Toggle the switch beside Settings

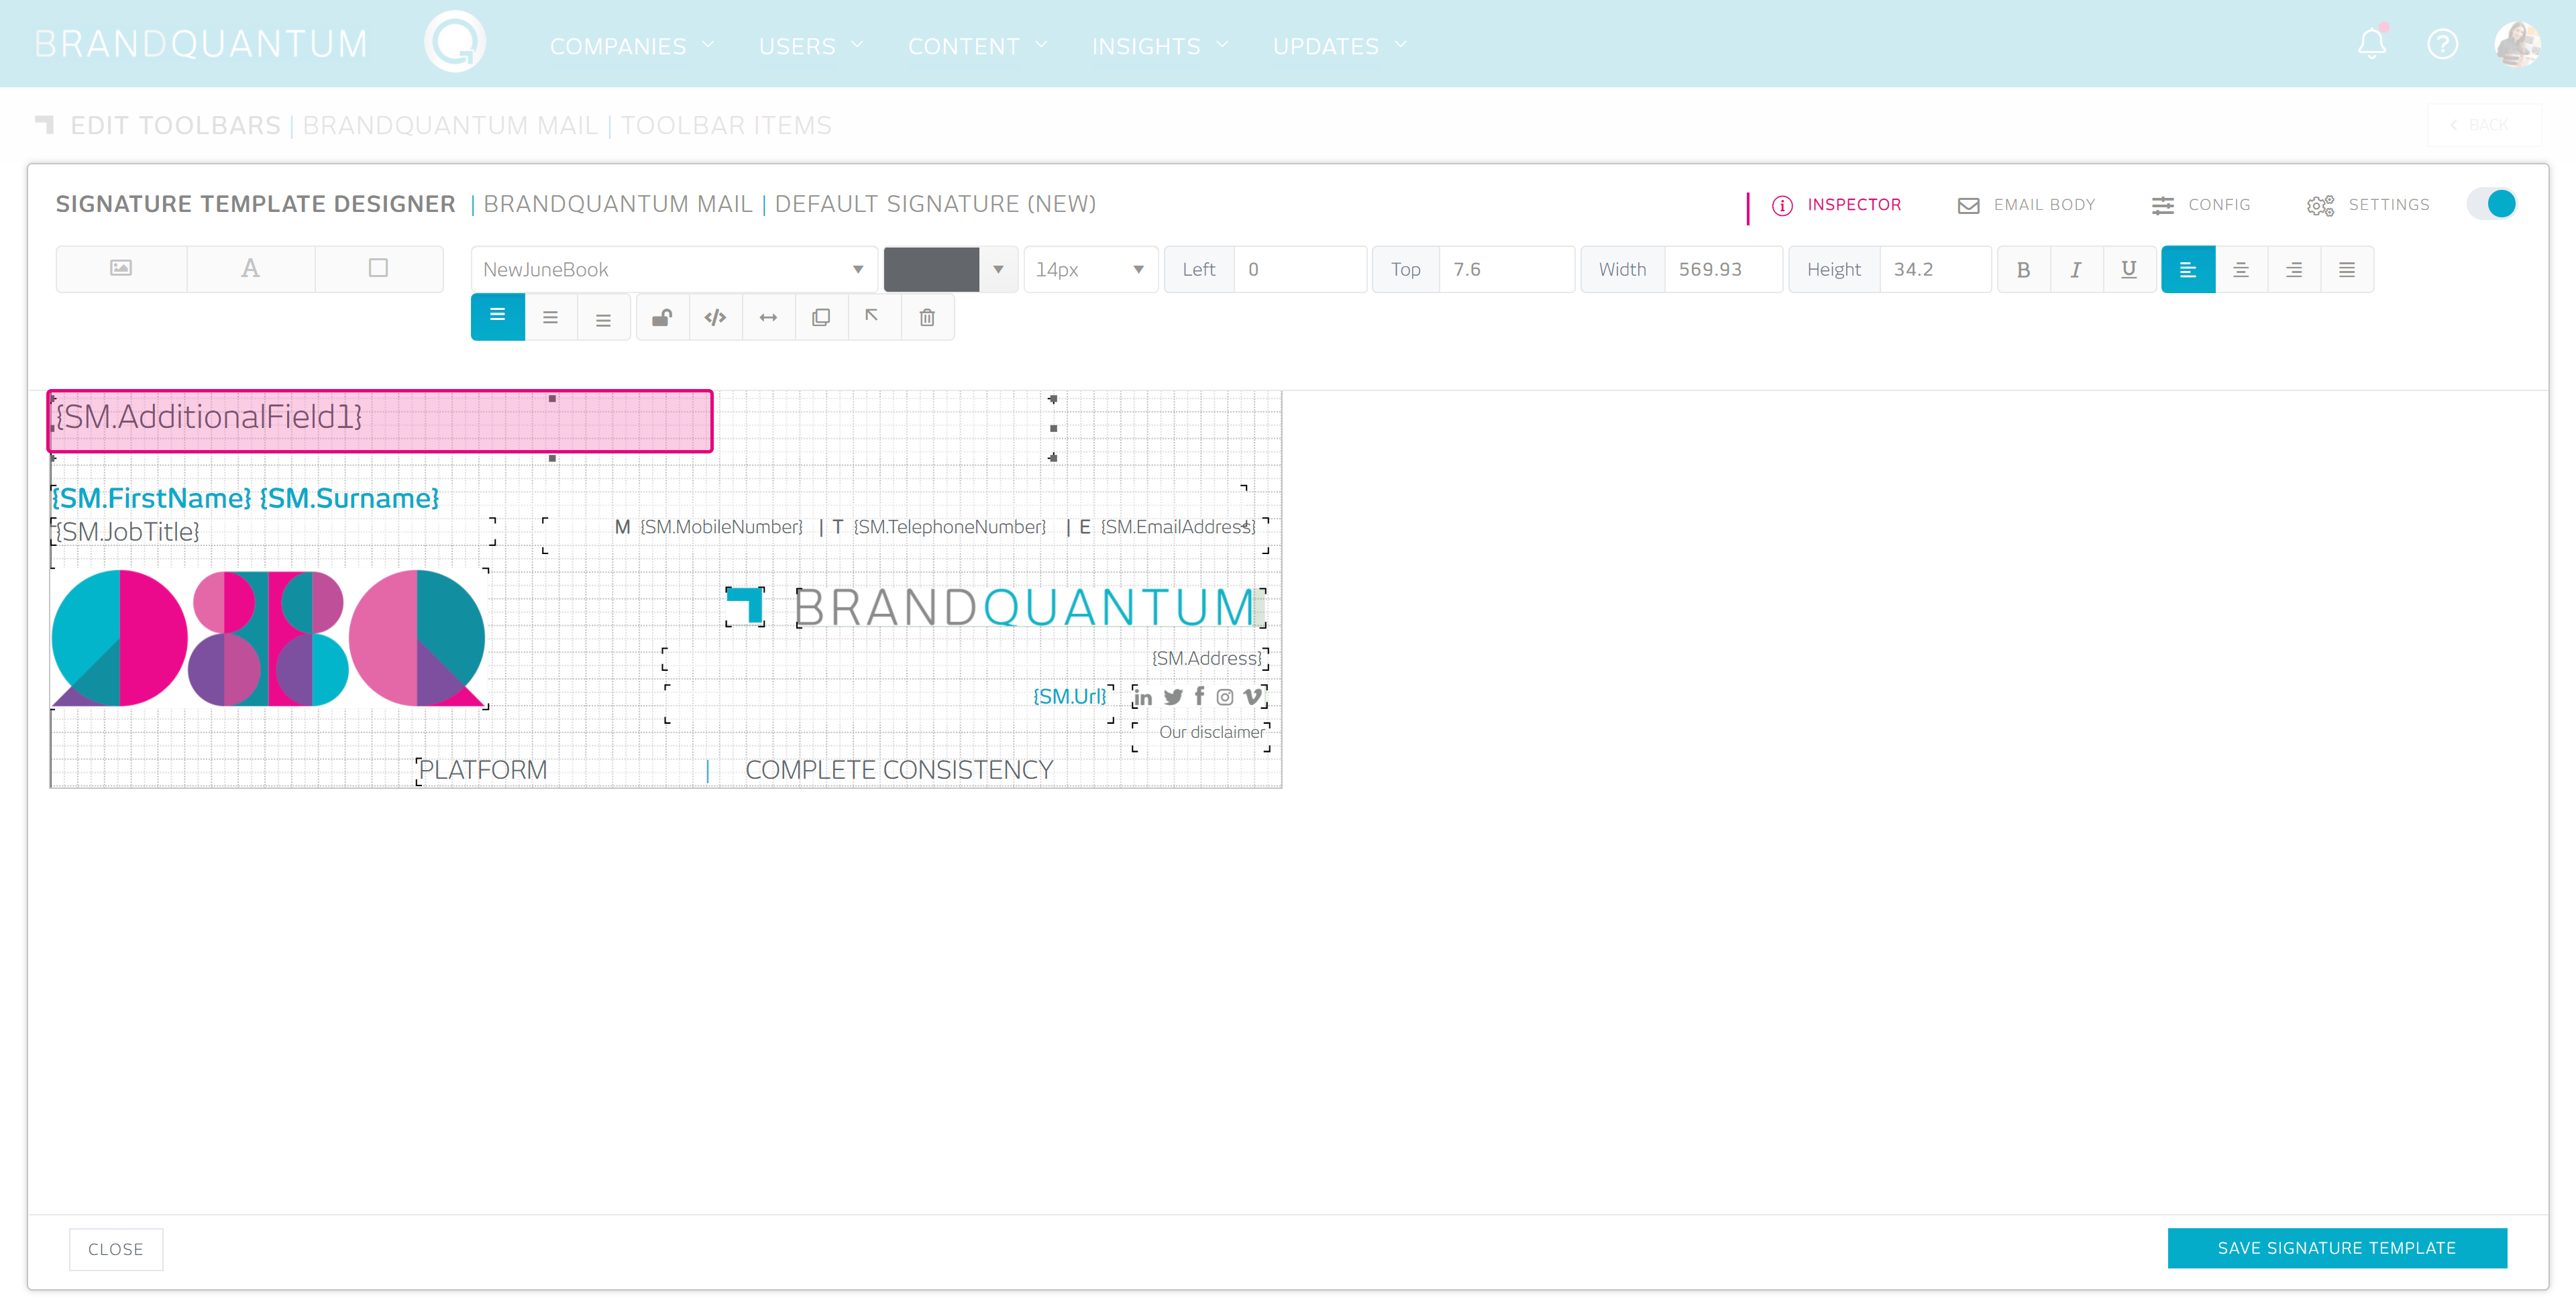(2491, 204)
